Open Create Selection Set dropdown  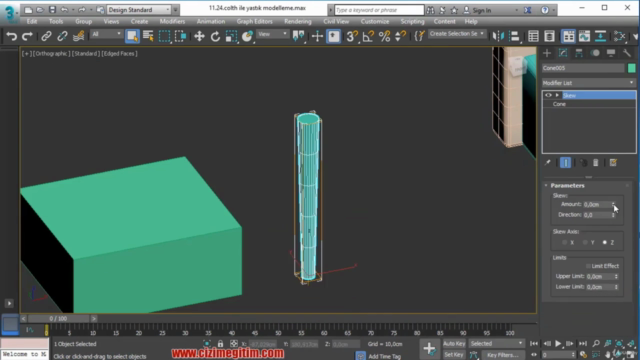point(457,34)
